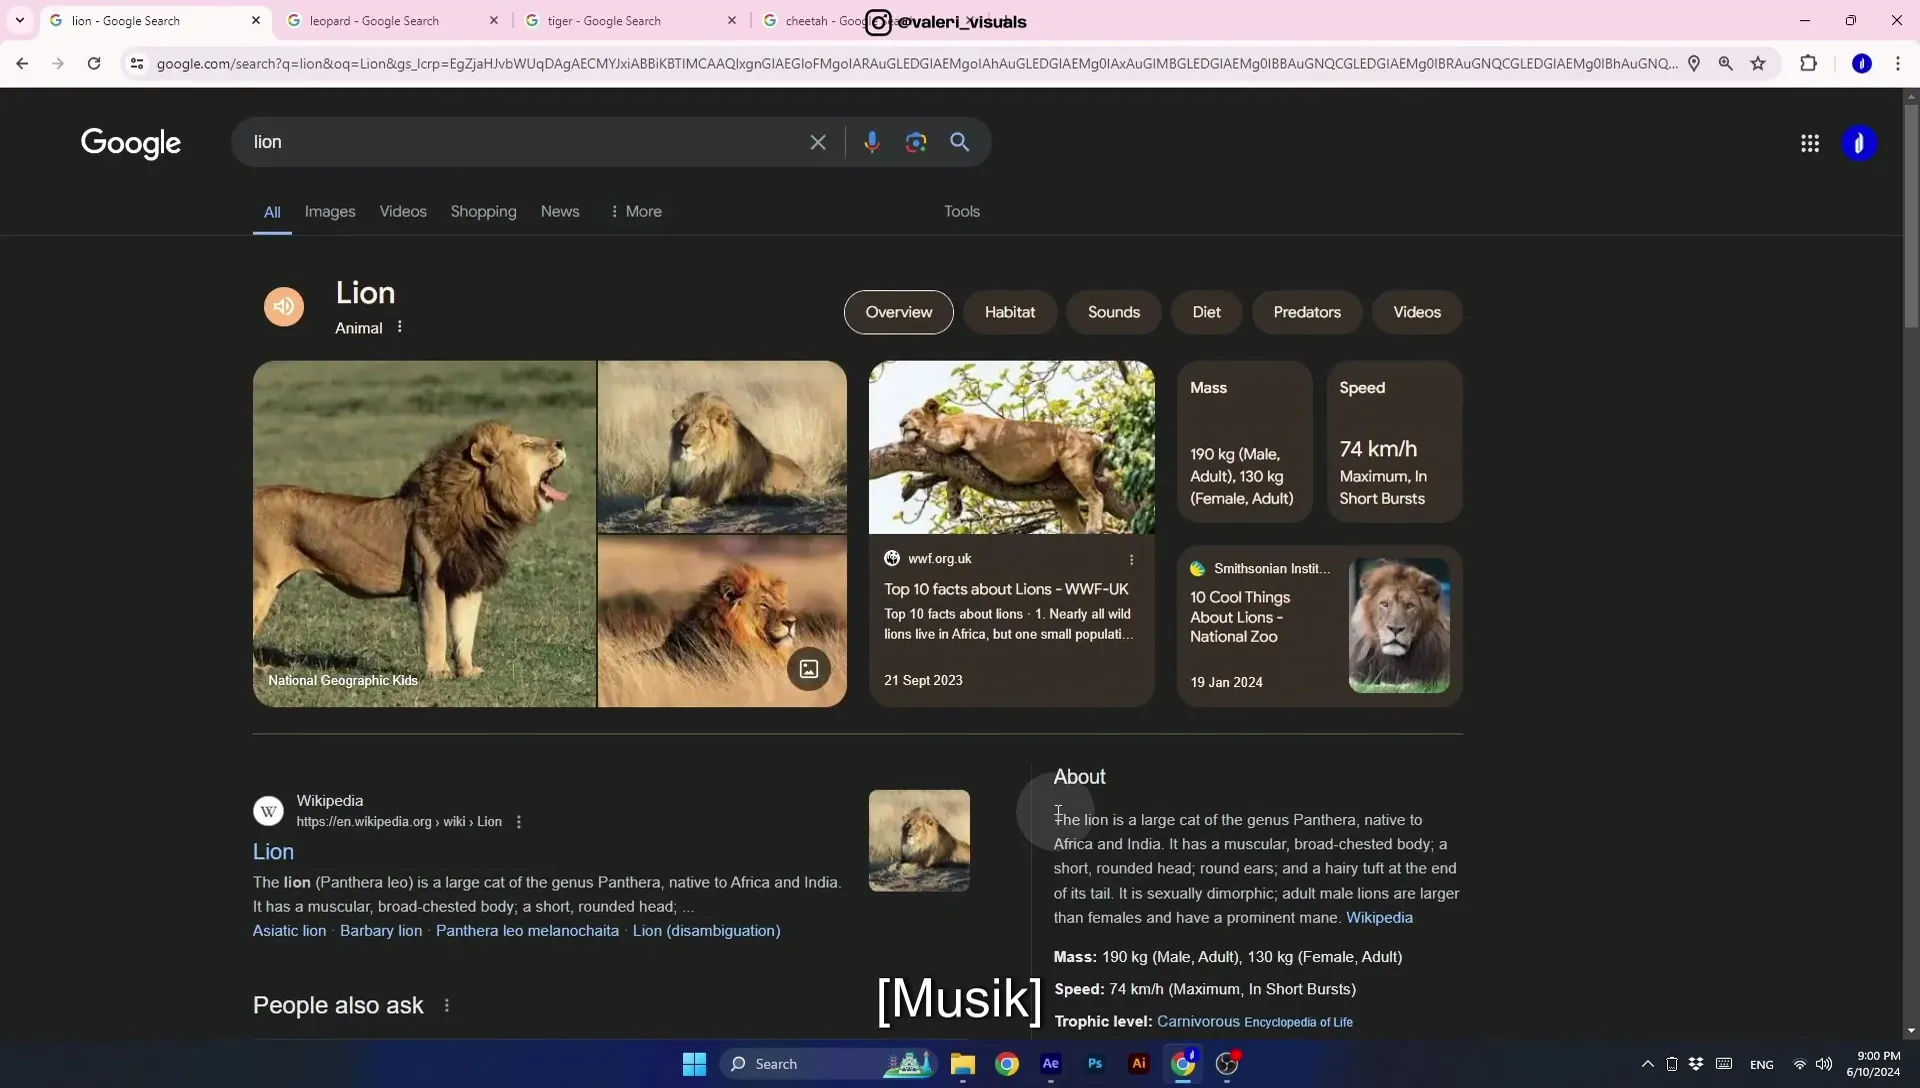Image resolution: width=1920 pixels, height=1088 pixels.
Task: Open the Lion Wikipedia result link
Action: (273, 851)
